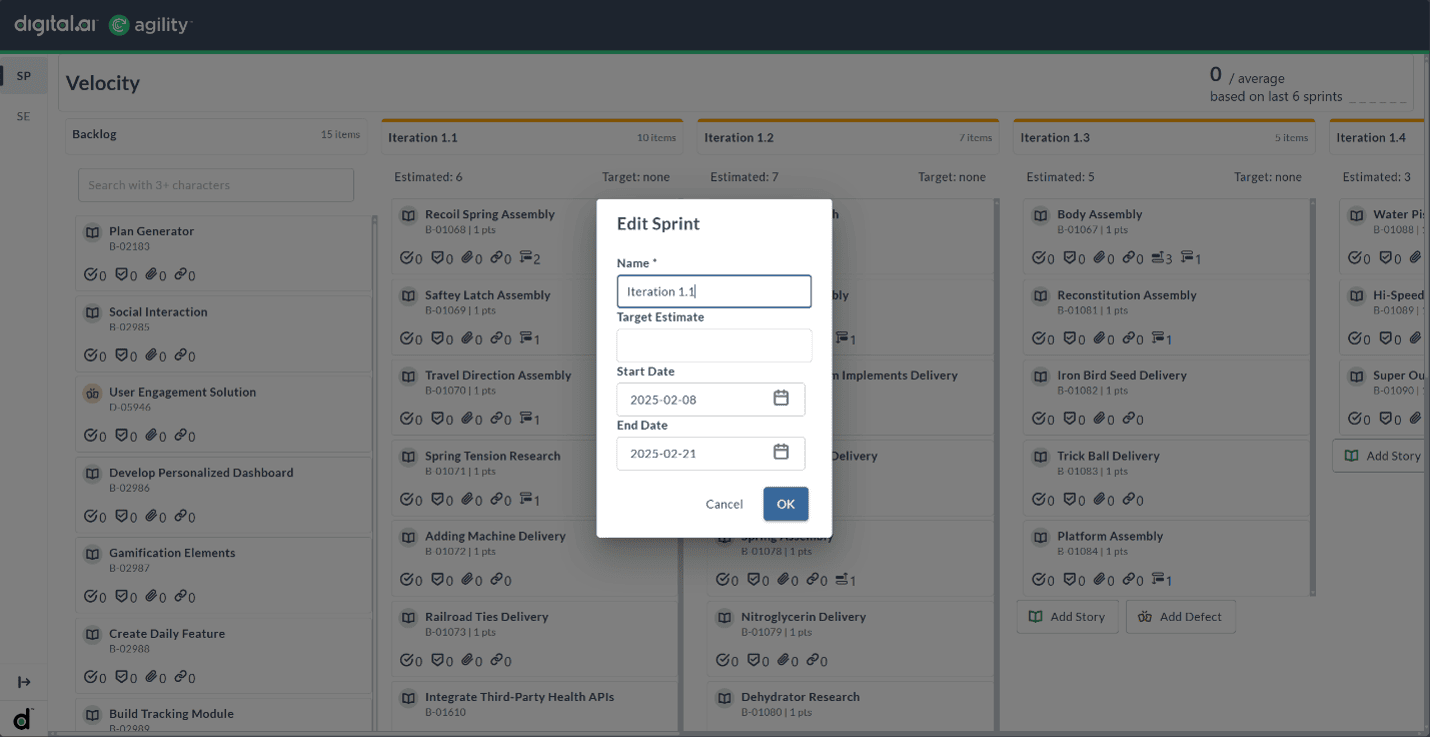Click User Engagement Solution defect icon

tap(92, 393)
